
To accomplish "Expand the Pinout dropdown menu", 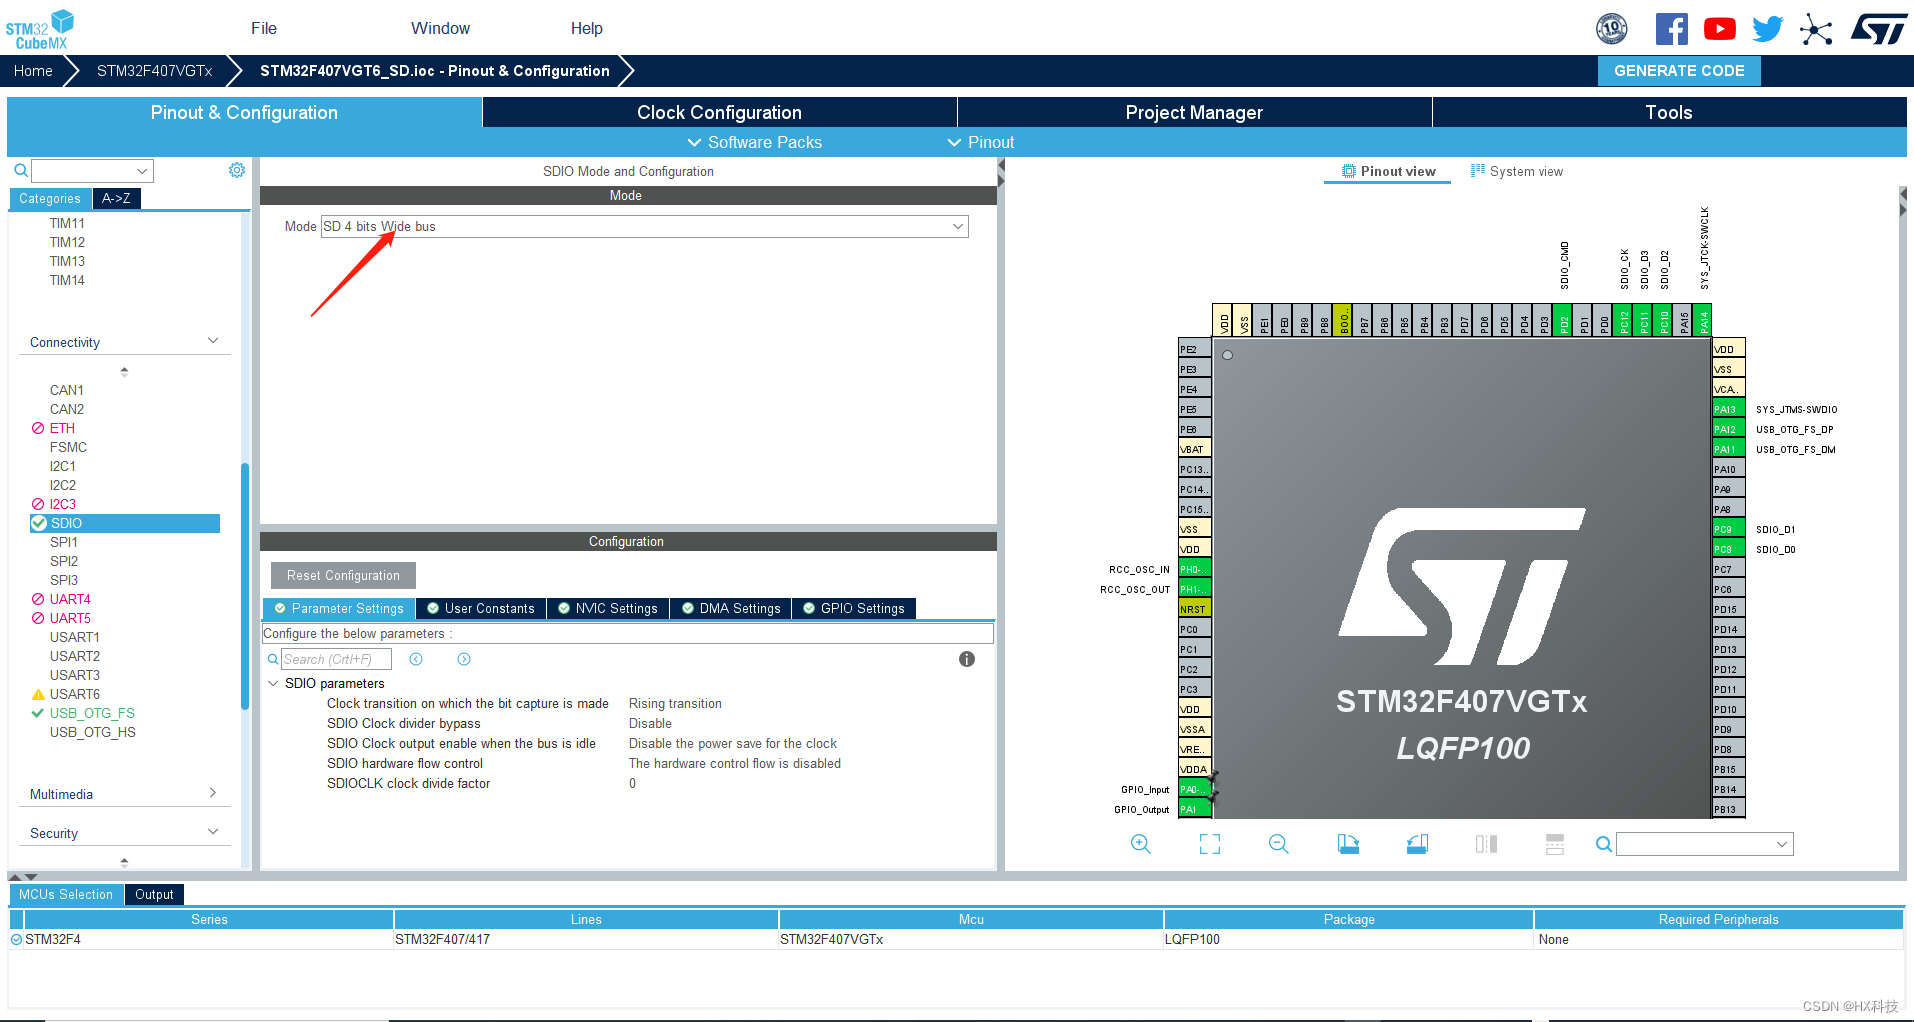I will click(x=981, y=142).
